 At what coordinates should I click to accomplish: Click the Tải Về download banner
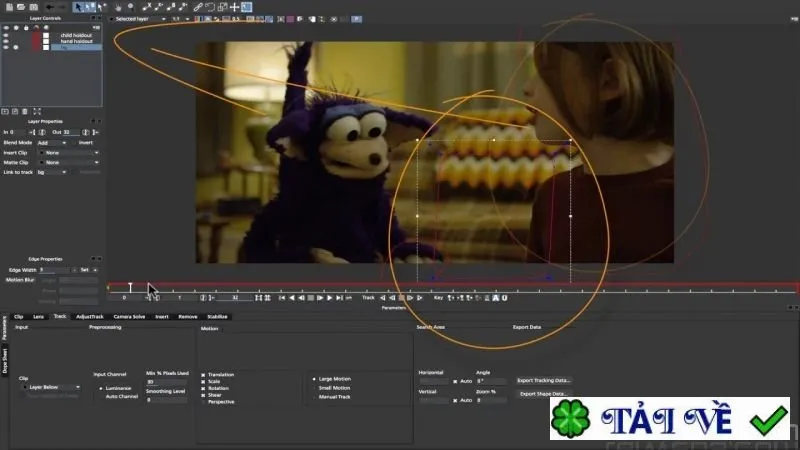click(669, 419)
